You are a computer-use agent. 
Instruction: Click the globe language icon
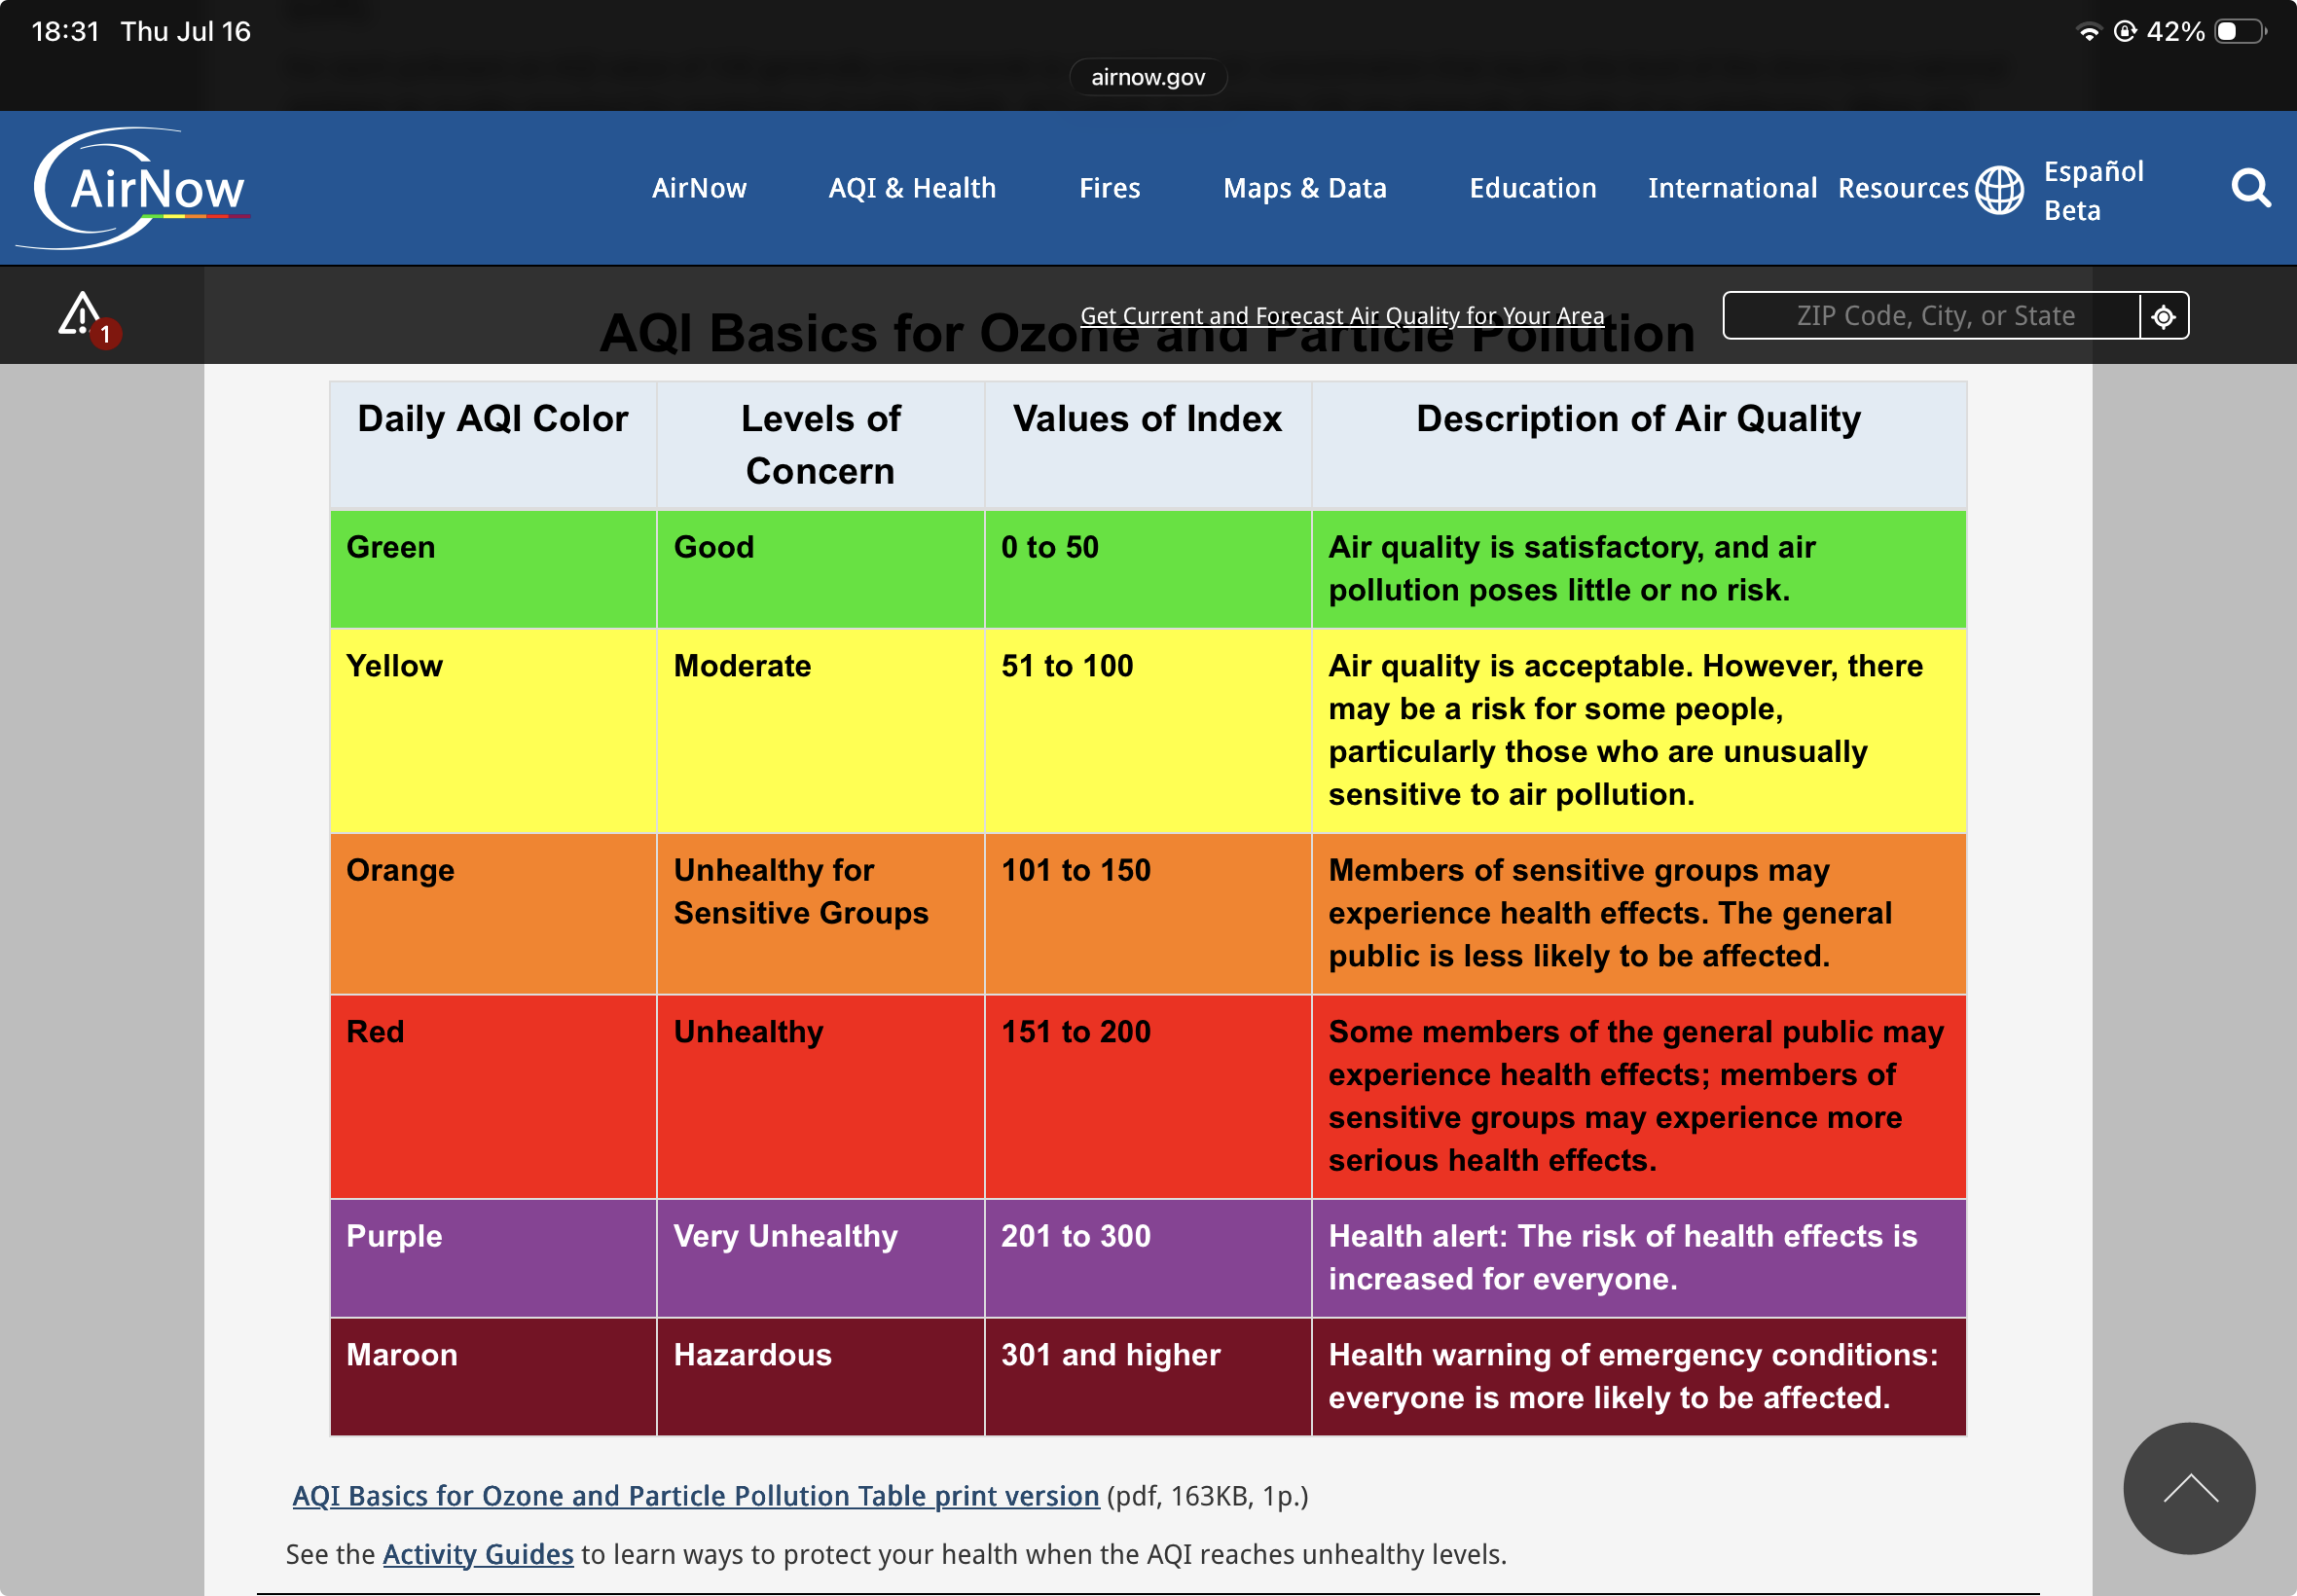1999,189
